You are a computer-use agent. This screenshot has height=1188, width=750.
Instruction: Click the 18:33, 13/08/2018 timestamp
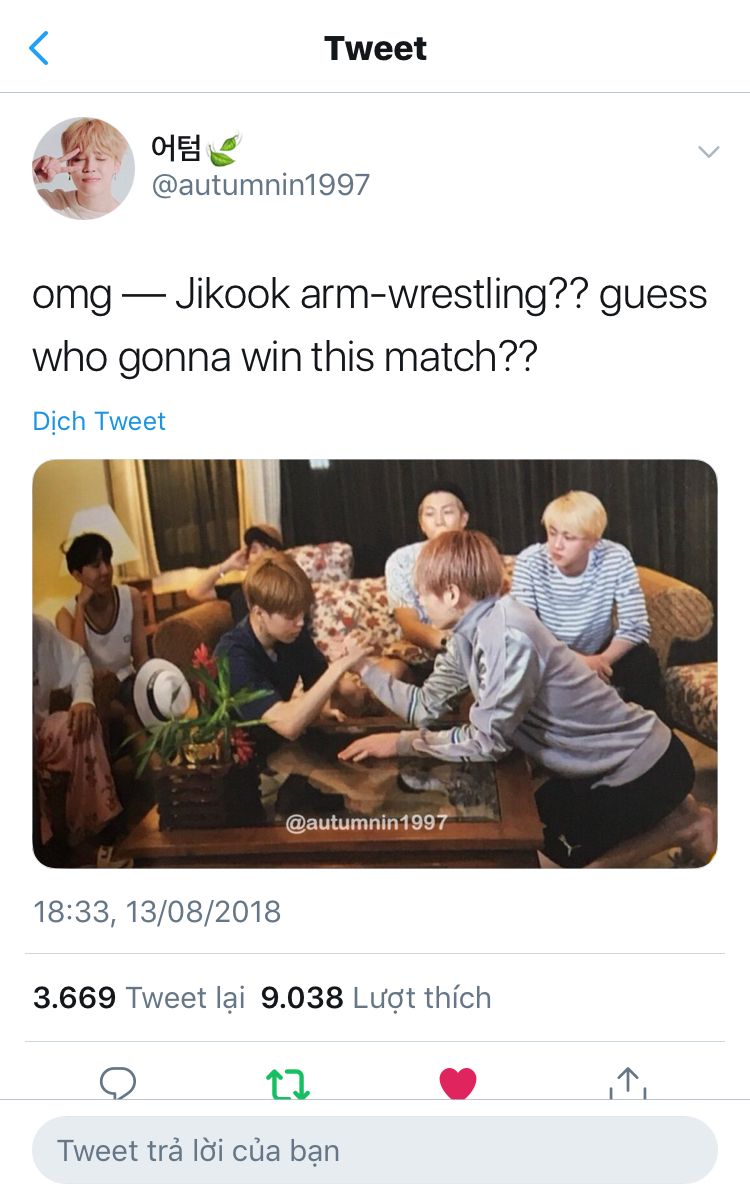157,911
